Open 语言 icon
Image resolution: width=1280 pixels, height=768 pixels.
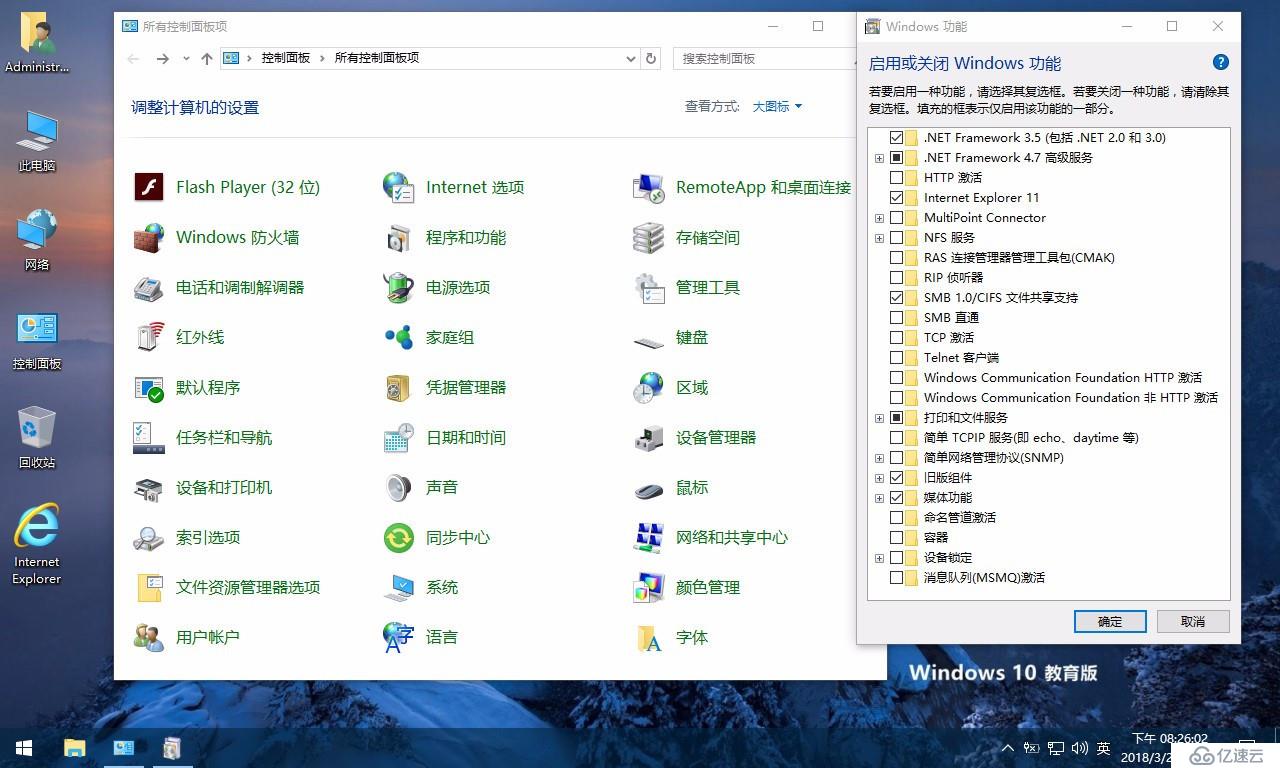[399, 637]
